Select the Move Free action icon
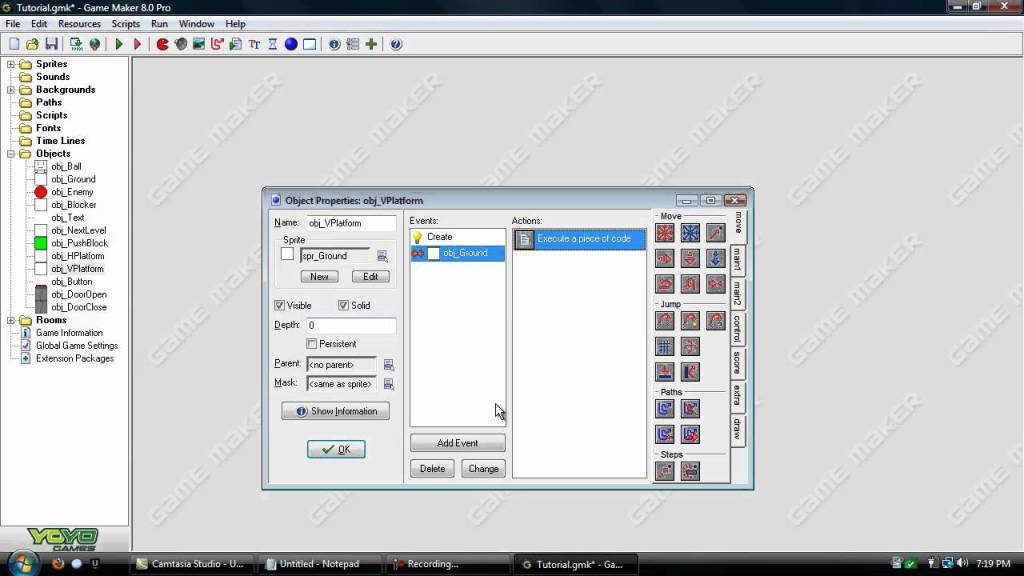Screen dimensions: 1024x576 point(690,232)
